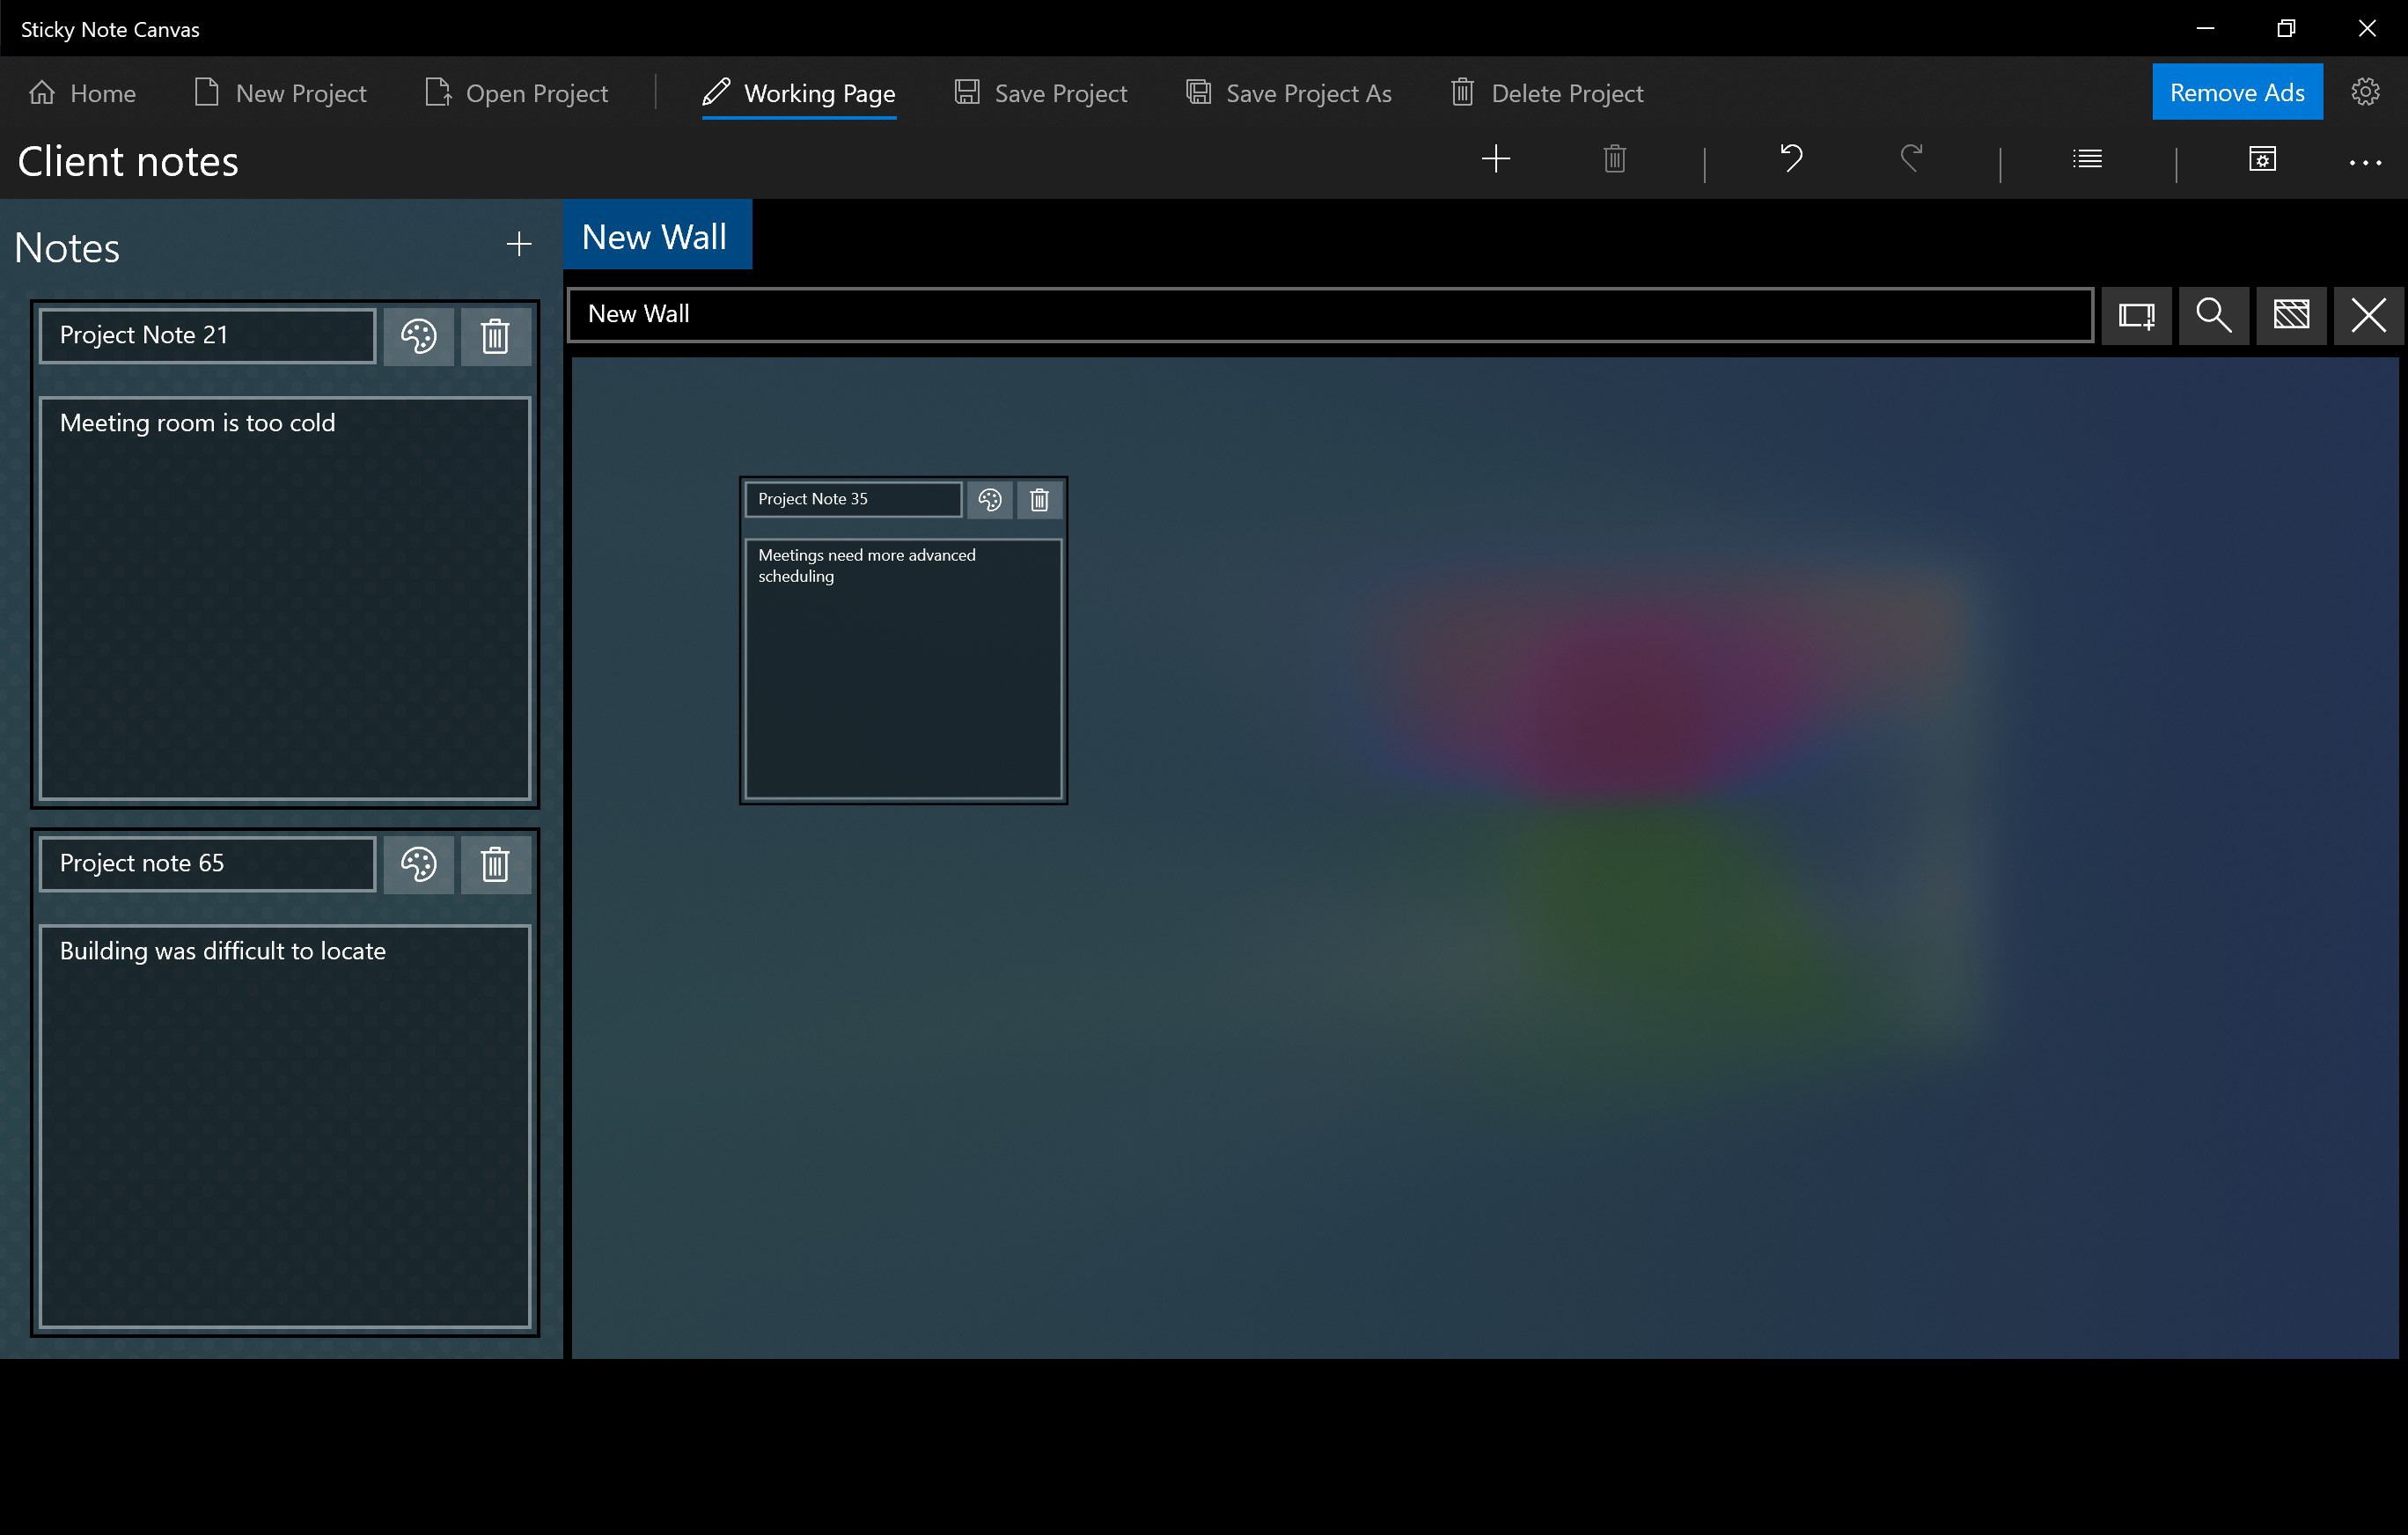Close the New Wall panel with X button
Image resolution: width=2408 pixels, height=1535 pixels.
pos(2369,314)
